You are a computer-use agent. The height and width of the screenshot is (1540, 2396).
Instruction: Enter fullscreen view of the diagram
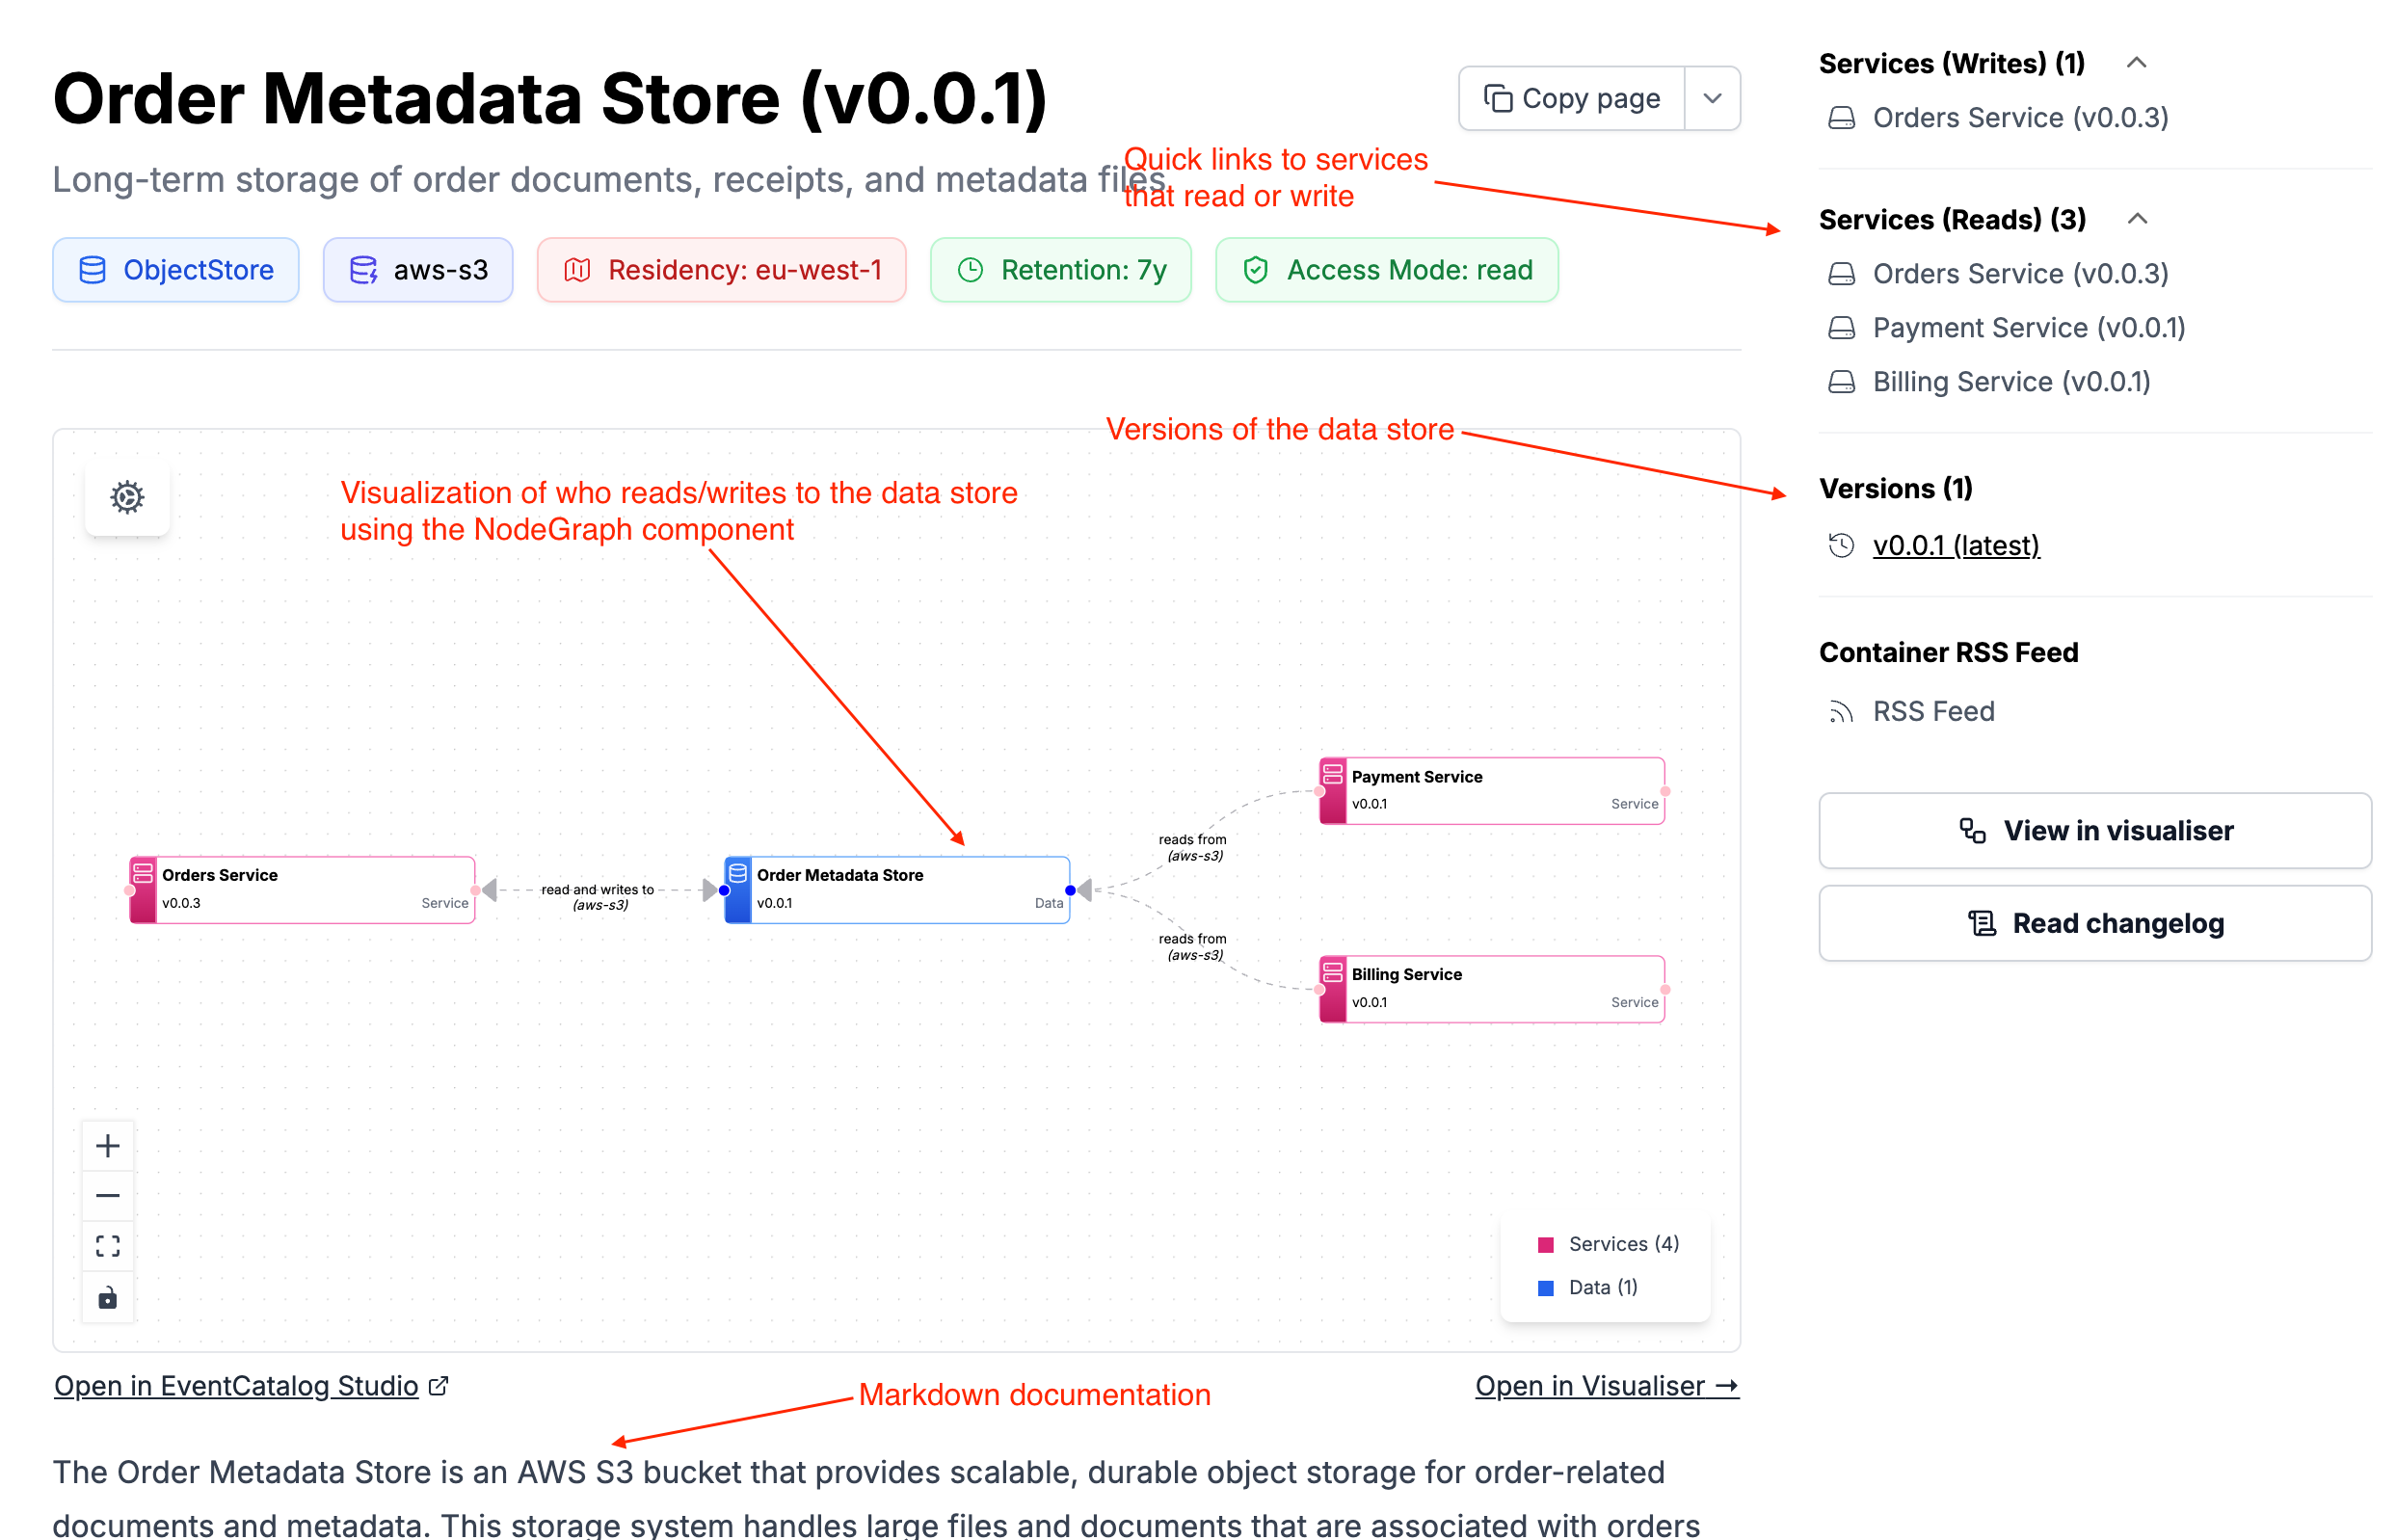coord(107,1246)
